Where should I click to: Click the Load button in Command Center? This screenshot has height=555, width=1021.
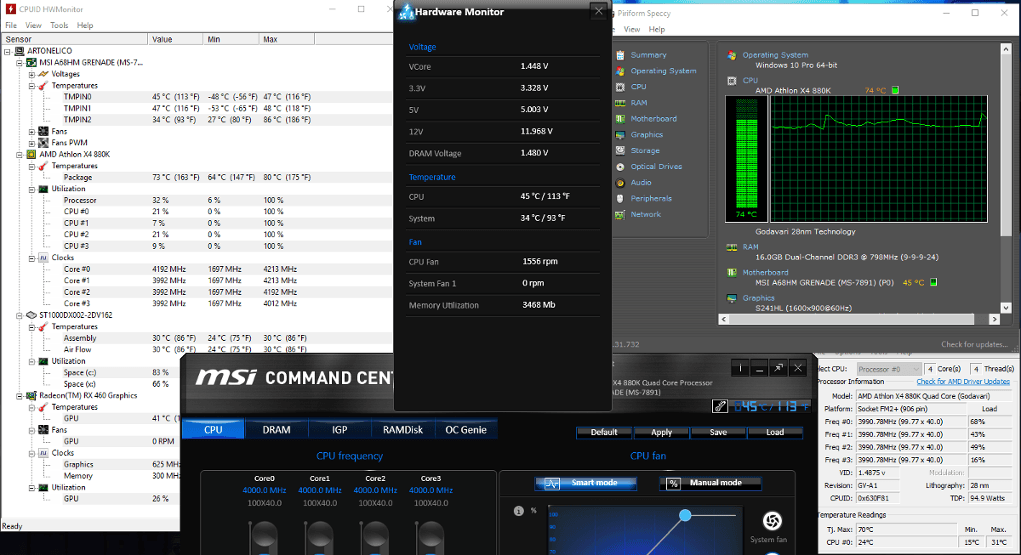pos(775,433)
